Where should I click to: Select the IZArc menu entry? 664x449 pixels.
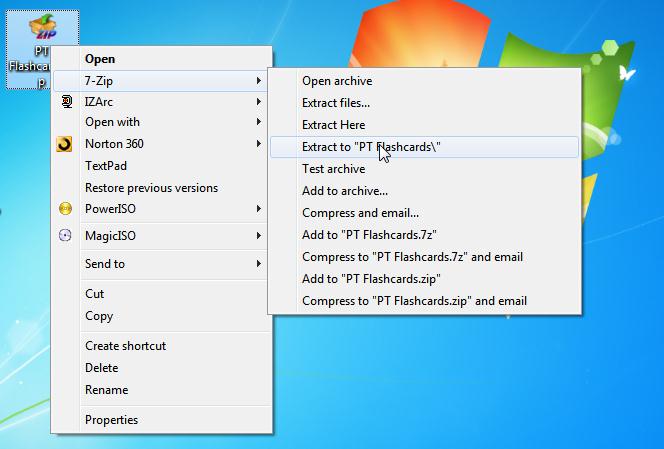(x=161, y=102)
